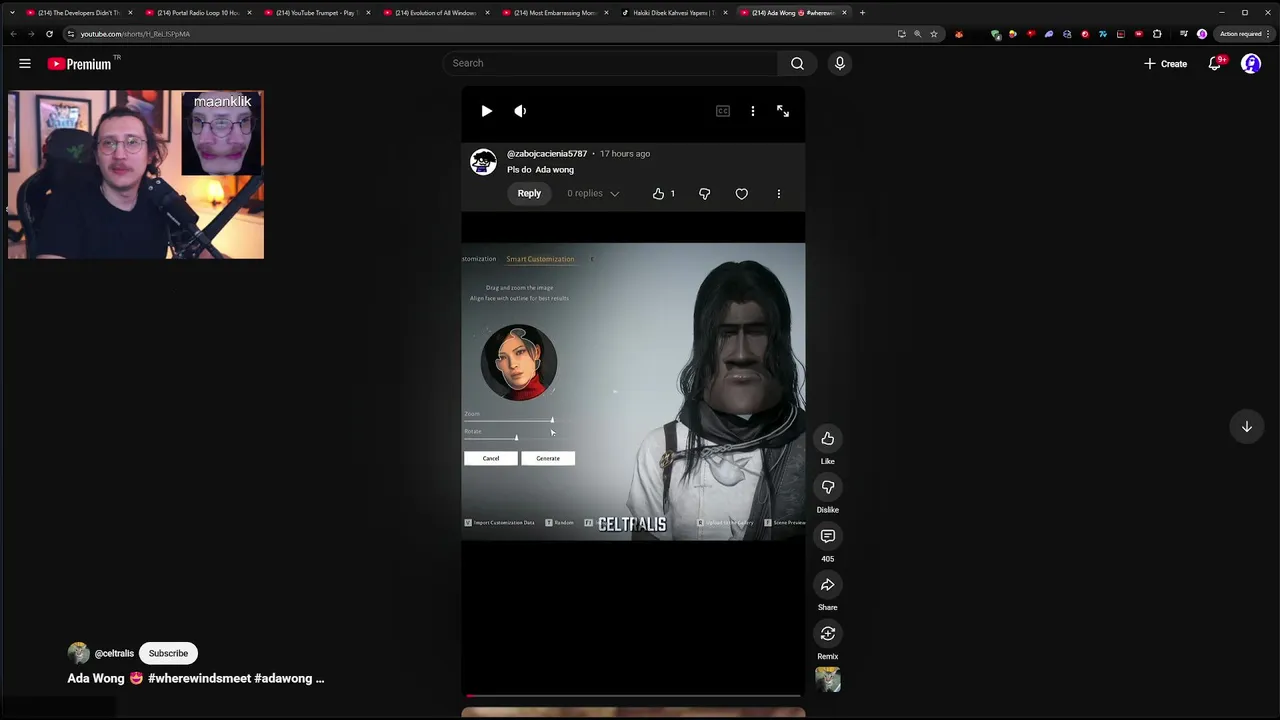Open @zabojcacienia5787 profile link

click(547, 154)
